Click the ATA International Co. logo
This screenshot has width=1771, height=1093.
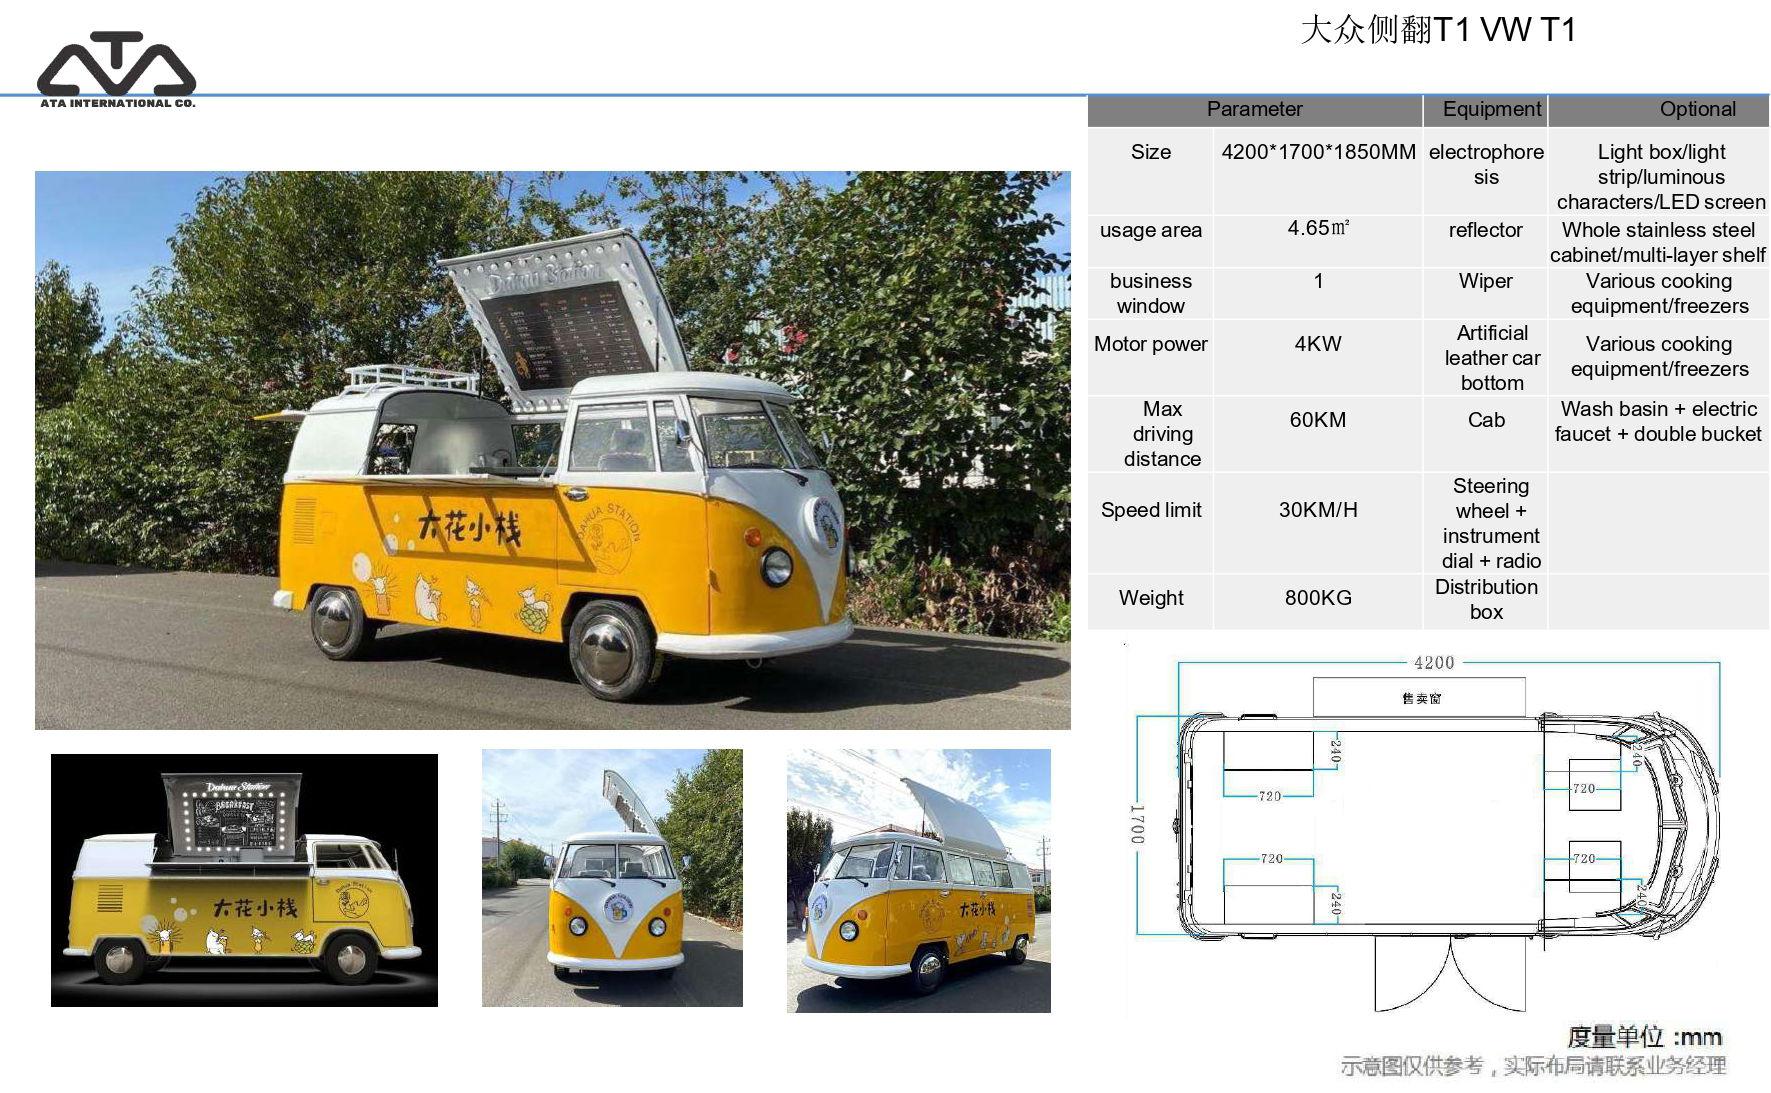click(x=116, y=69)
